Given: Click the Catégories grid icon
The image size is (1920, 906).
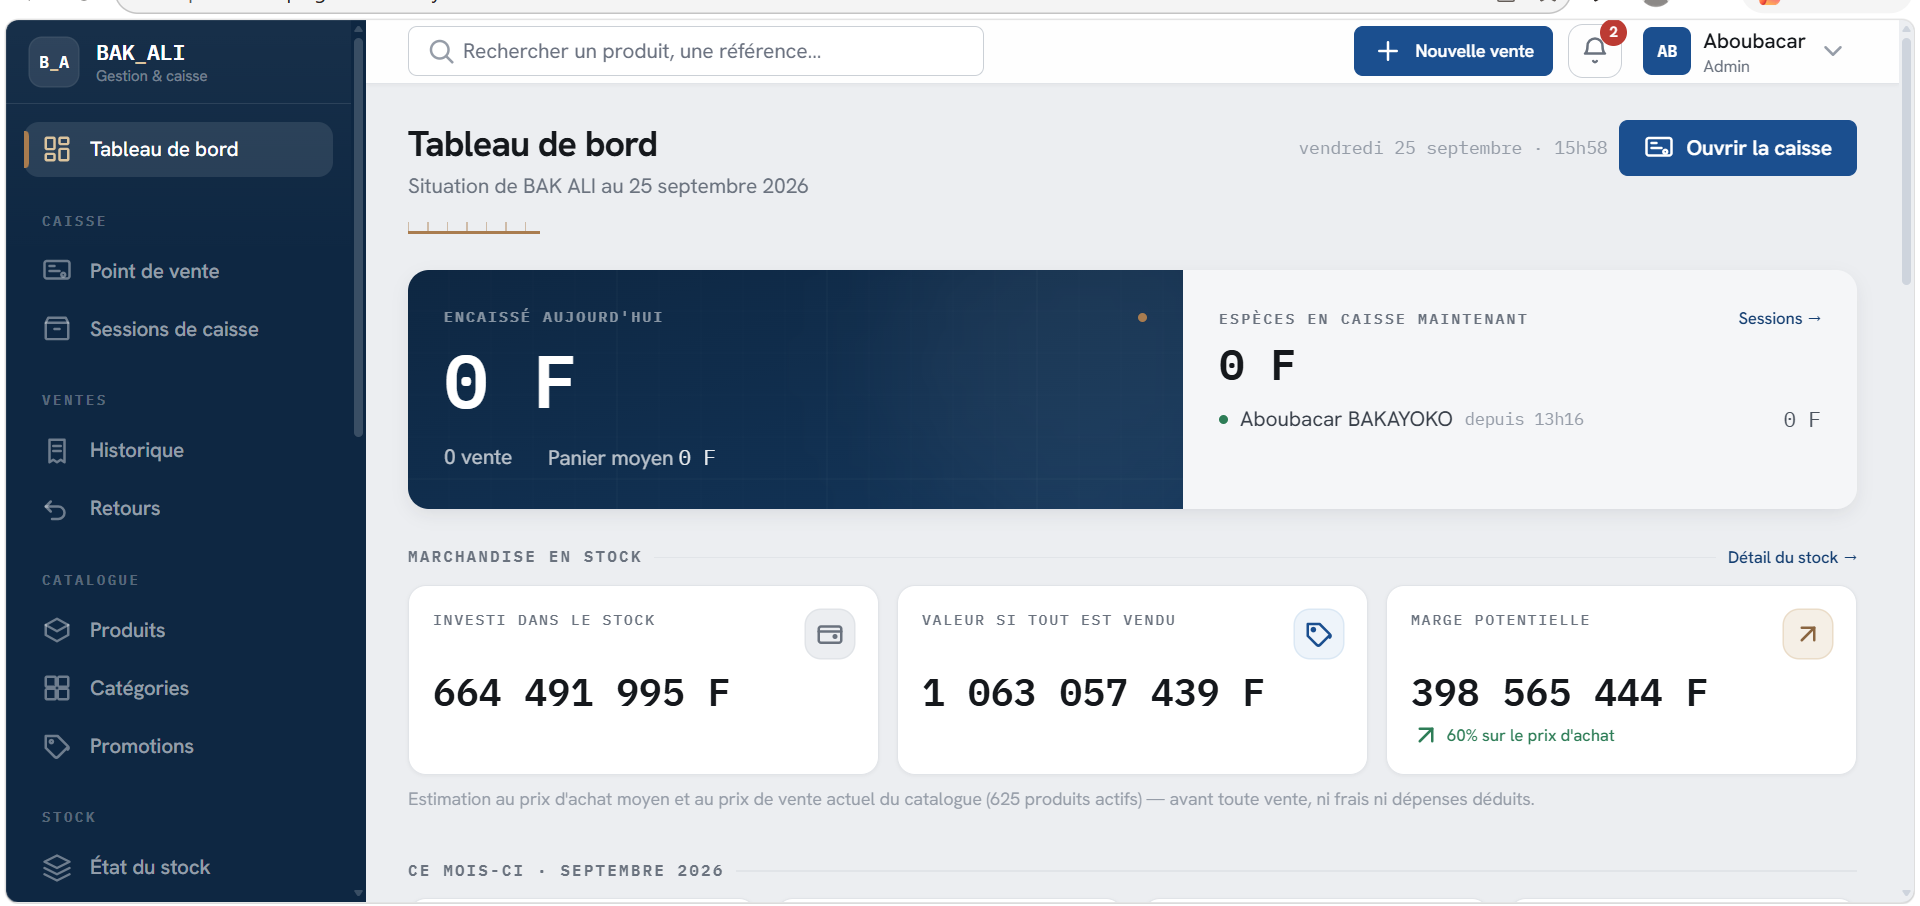Looking at the screenshot, I should coord(57,688).
